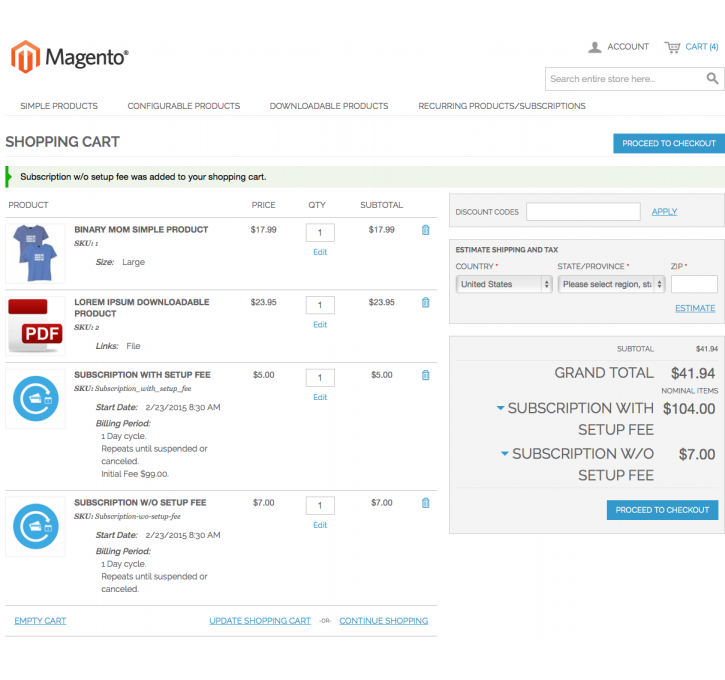Open the Country dropdown showing United States
725x680 pixels.
pyautogui.click(x=504, y=284)
